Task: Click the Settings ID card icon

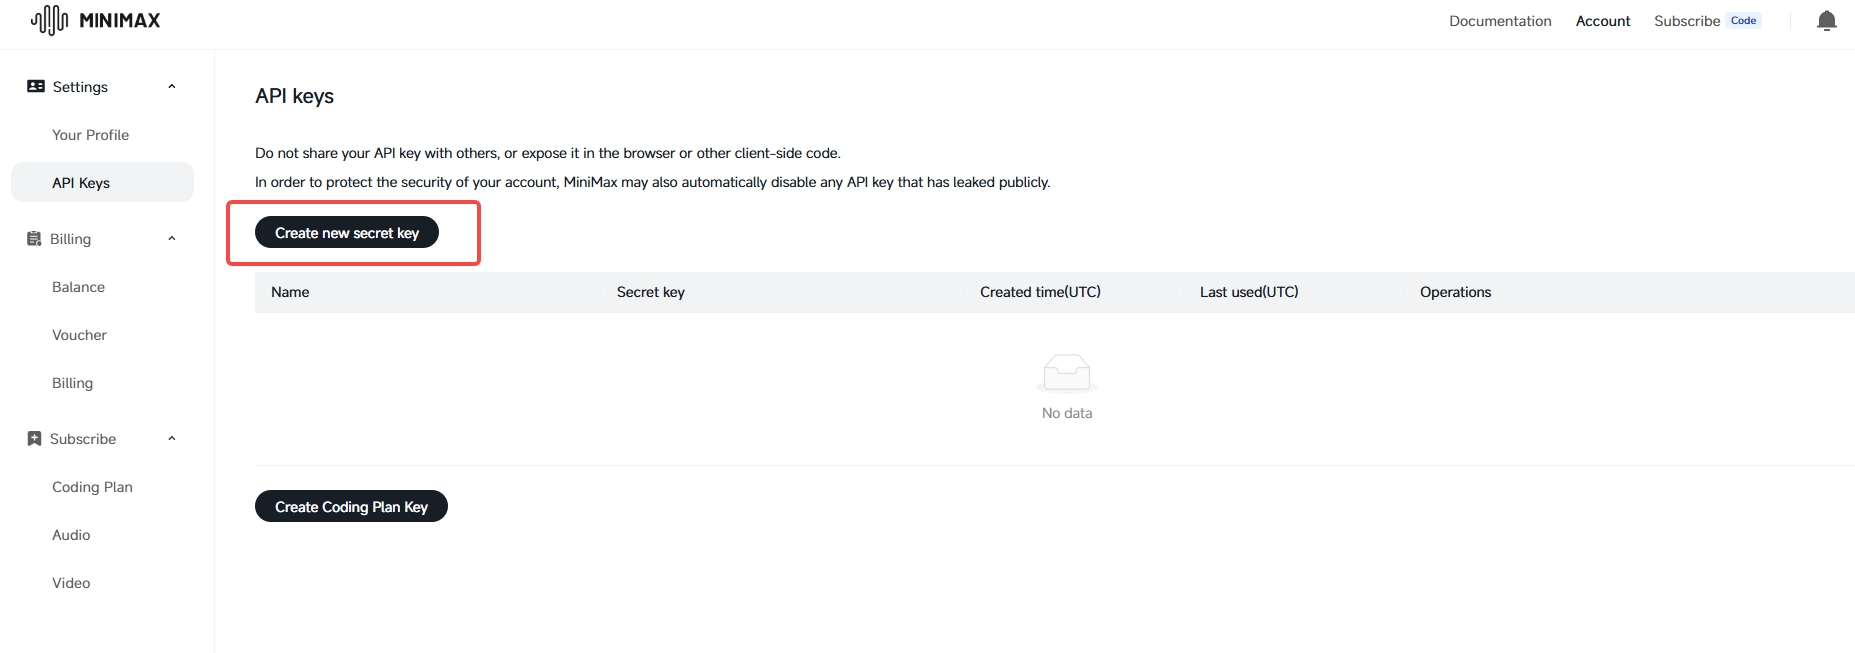Action: 36,87
